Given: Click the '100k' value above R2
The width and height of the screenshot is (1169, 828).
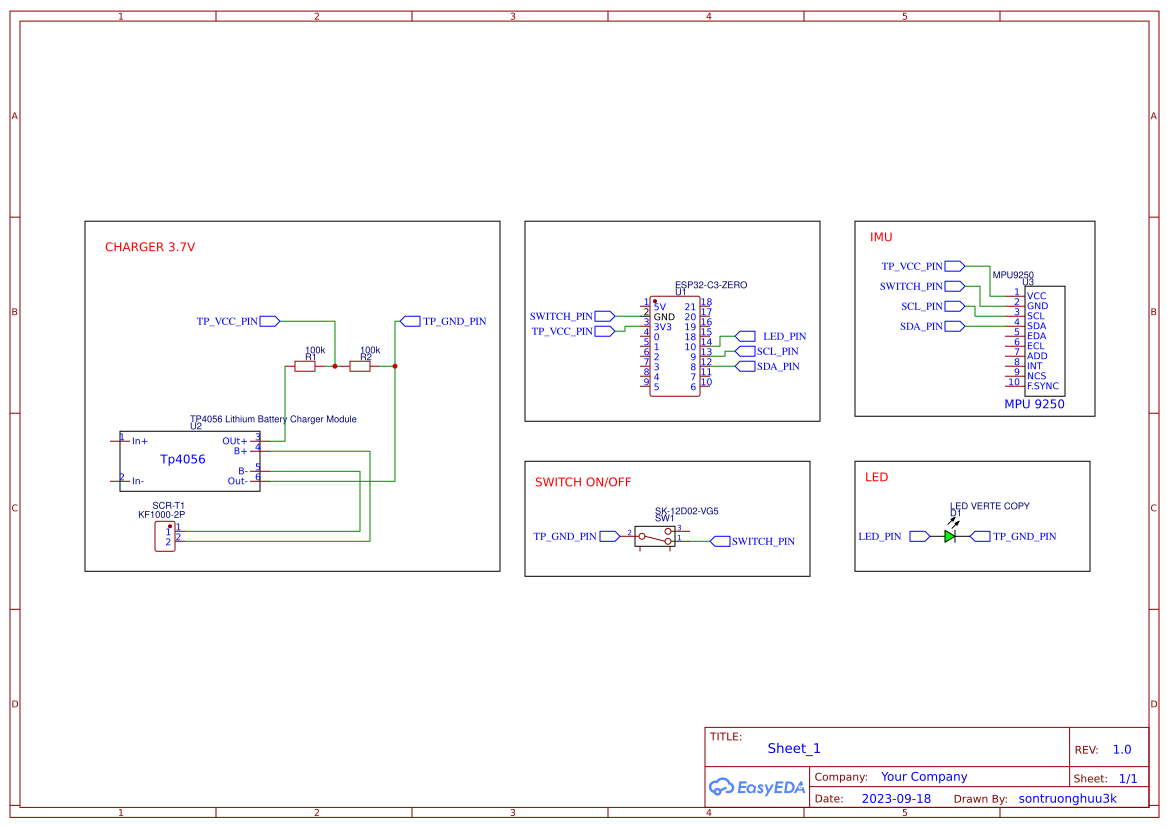Looking at the screenshot, I should click(370, 350).
